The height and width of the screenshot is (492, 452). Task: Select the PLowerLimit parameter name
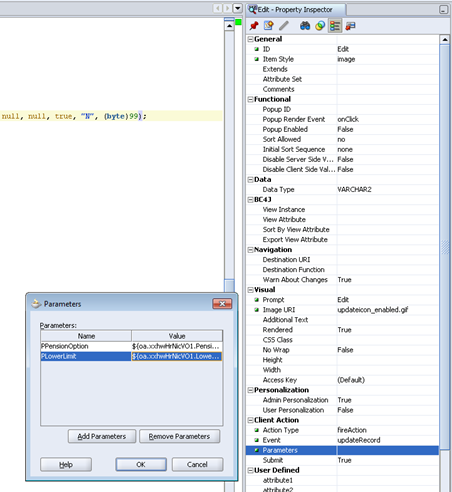click(x=86, y=356)
